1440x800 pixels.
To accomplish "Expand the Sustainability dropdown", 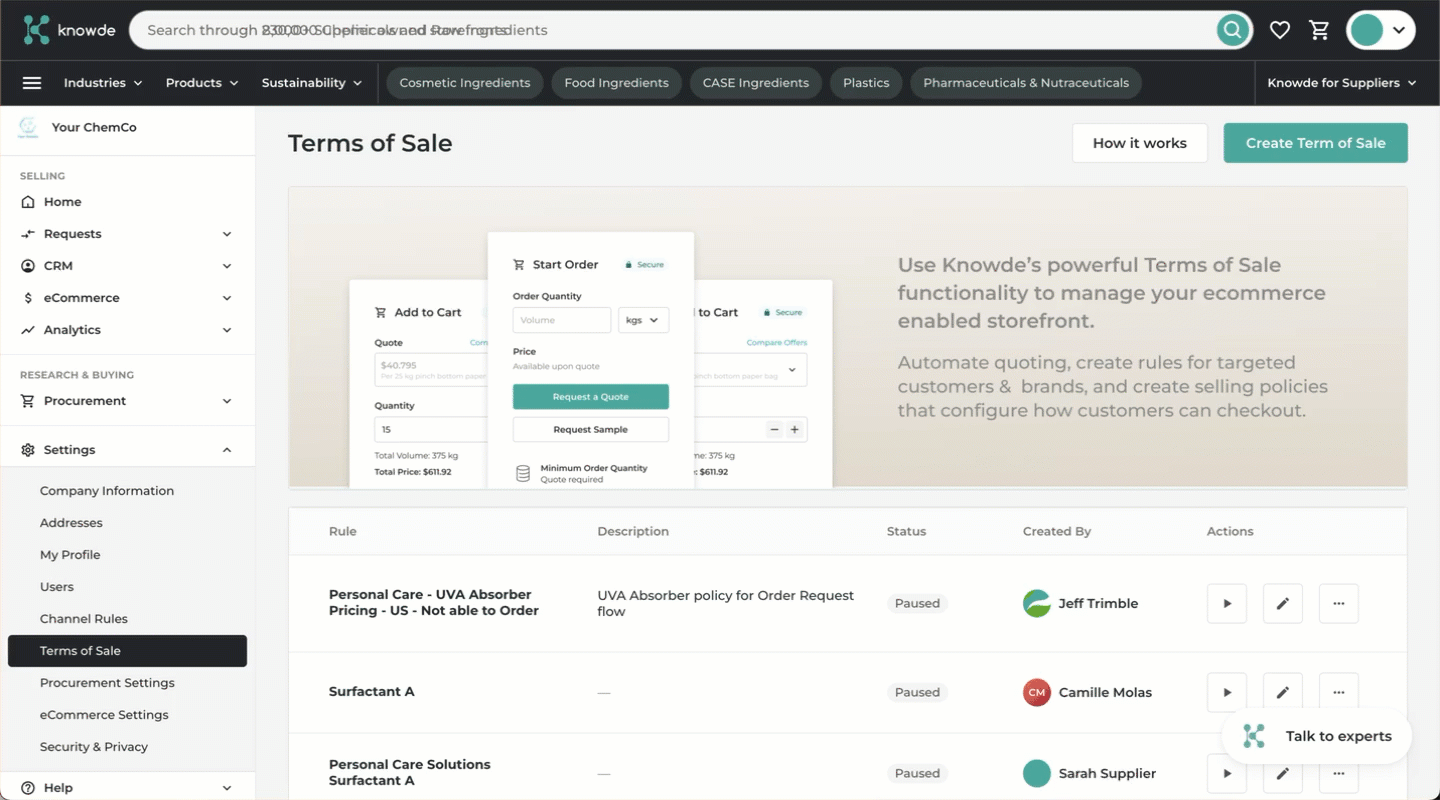I will click(312, 83).
